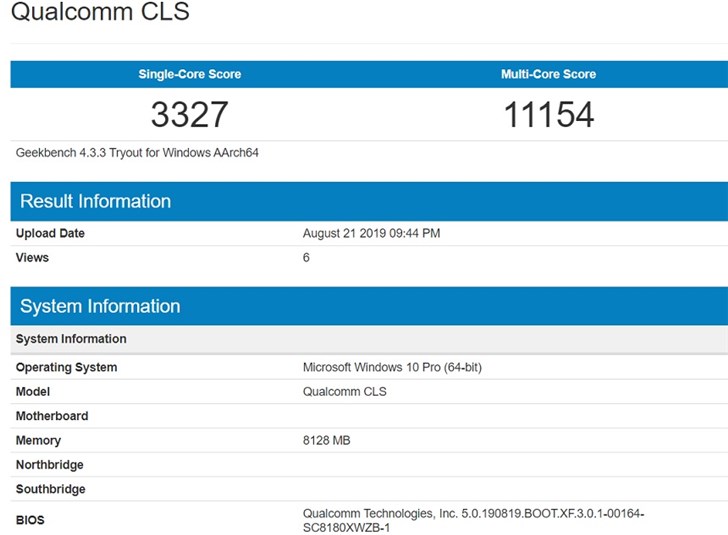This screenshot has width=728, height=535.
Task: Click the views count value 6
Action: coord(306,258)
